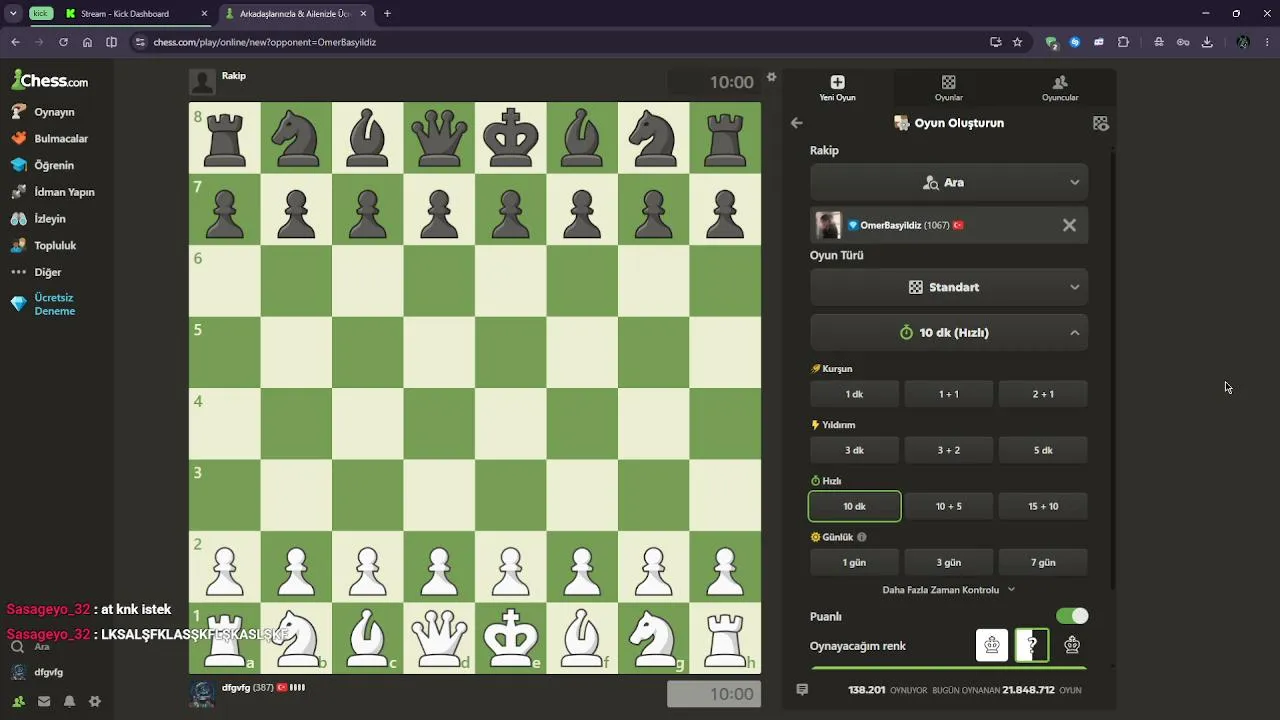Bookmark this page with star icon
1280x720 pixels.
1017,42
